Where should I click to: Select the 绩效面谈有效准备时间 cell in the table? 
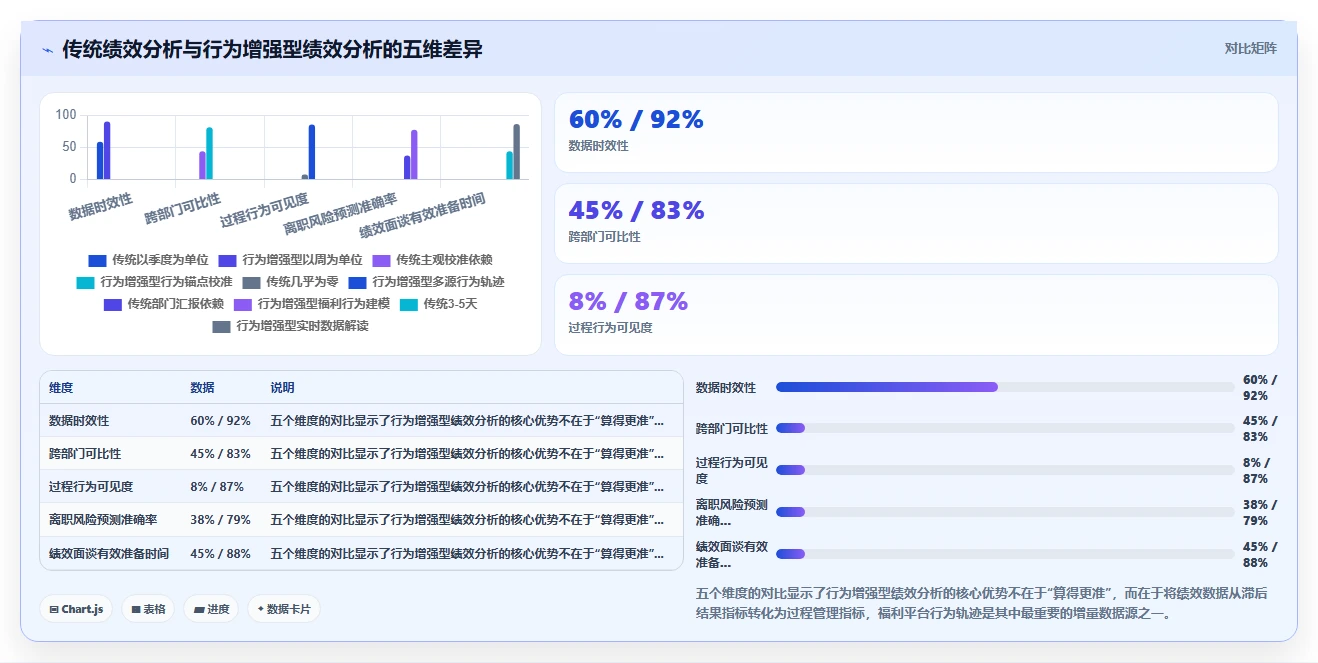coord(109,553)
